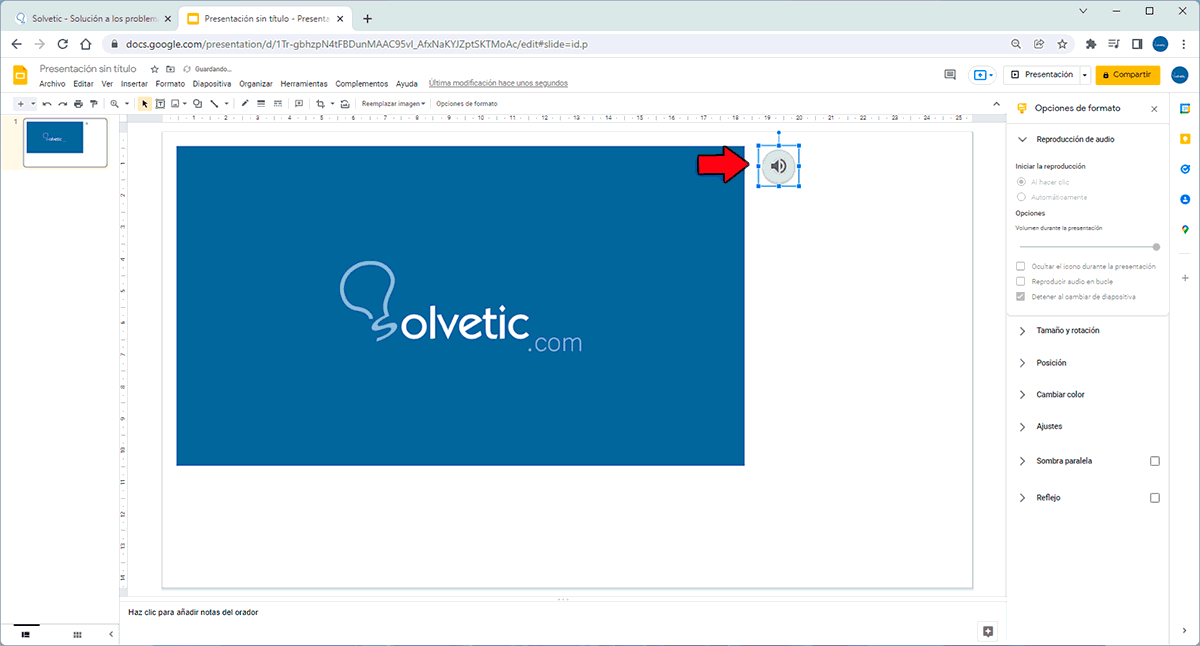The height and width of the screenshot is (646, 1200).
Task: Open comment history speech bubble icon
Action: pyautogui.click(x=950, y=75)
